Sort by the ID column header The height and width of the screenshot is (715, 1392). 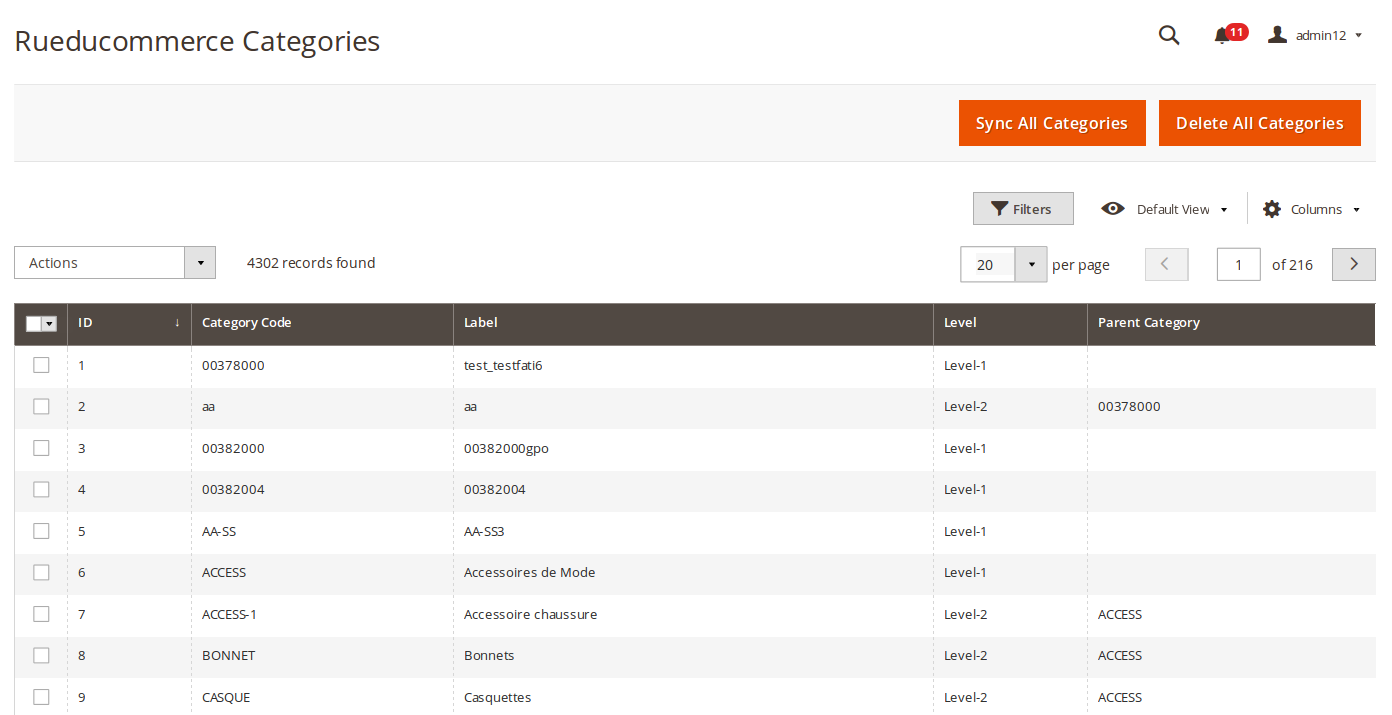(129, 323)
